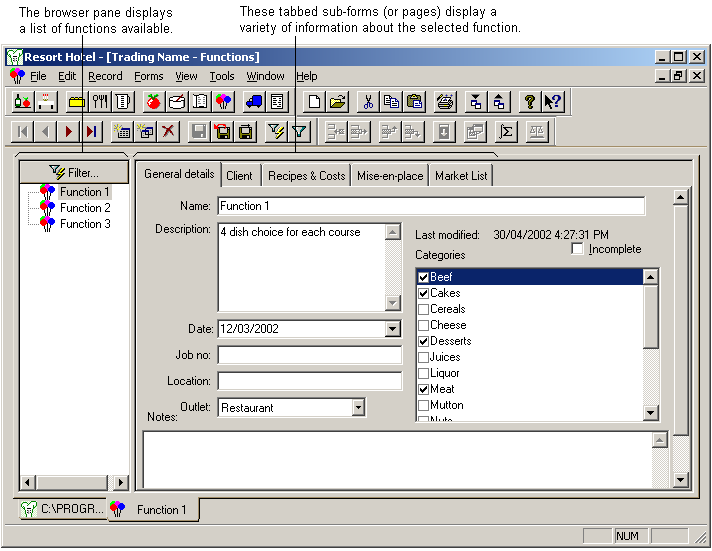Image resolution: width=712 pixels, height=551 pixels.
Task: Select Function 2 in the browser list
Action: click(85, 208)
